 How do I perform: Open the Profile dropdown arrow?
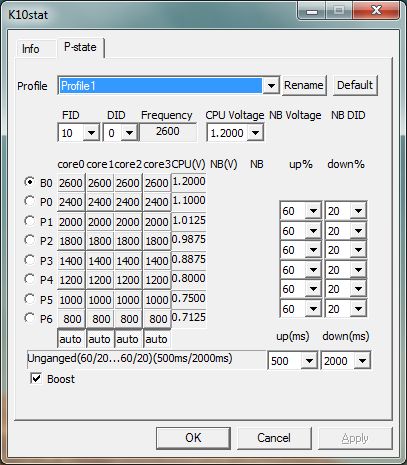pos(271,86)
